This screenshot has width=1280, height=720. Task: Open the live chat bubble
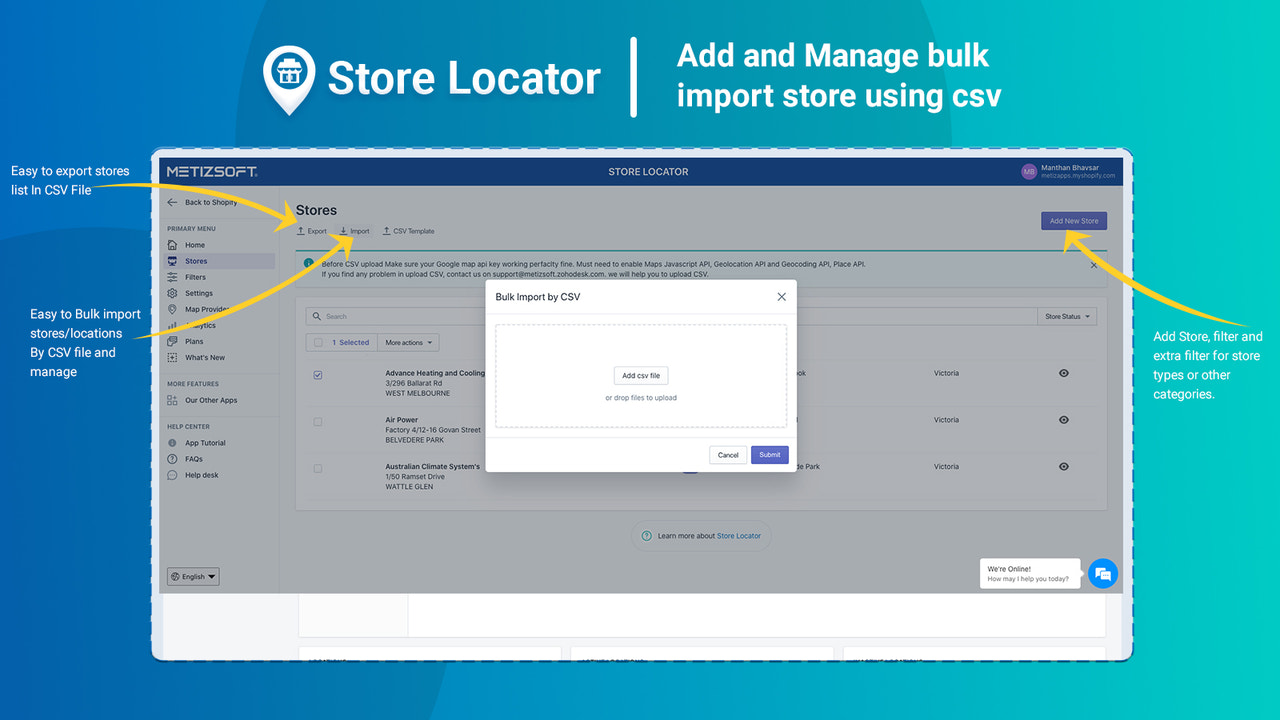point(1103,573)
